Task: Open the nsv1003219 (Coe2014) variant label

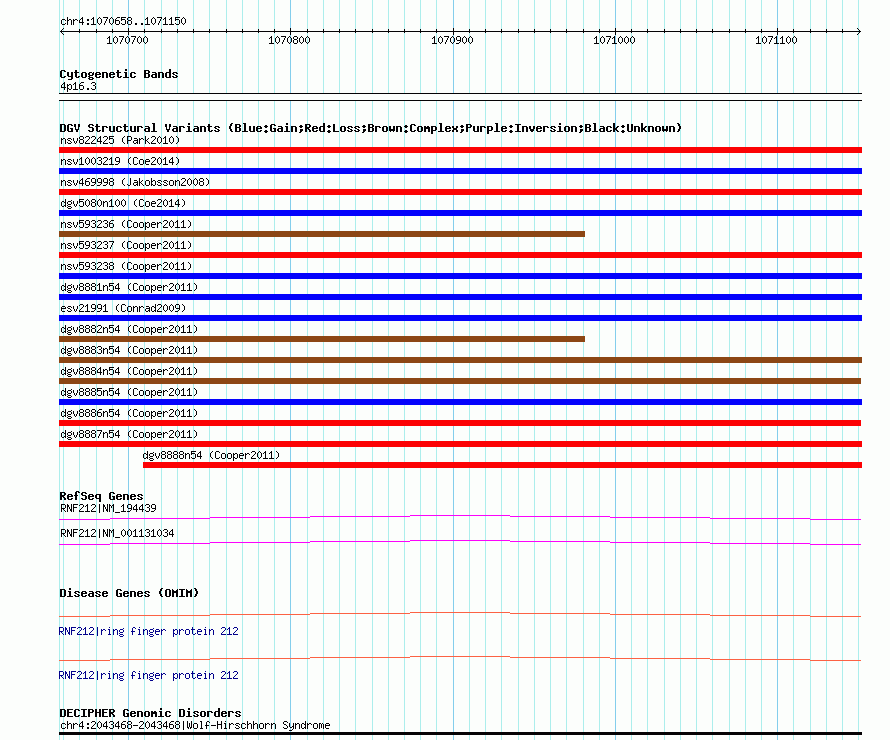Action: [x=120, y=161]
